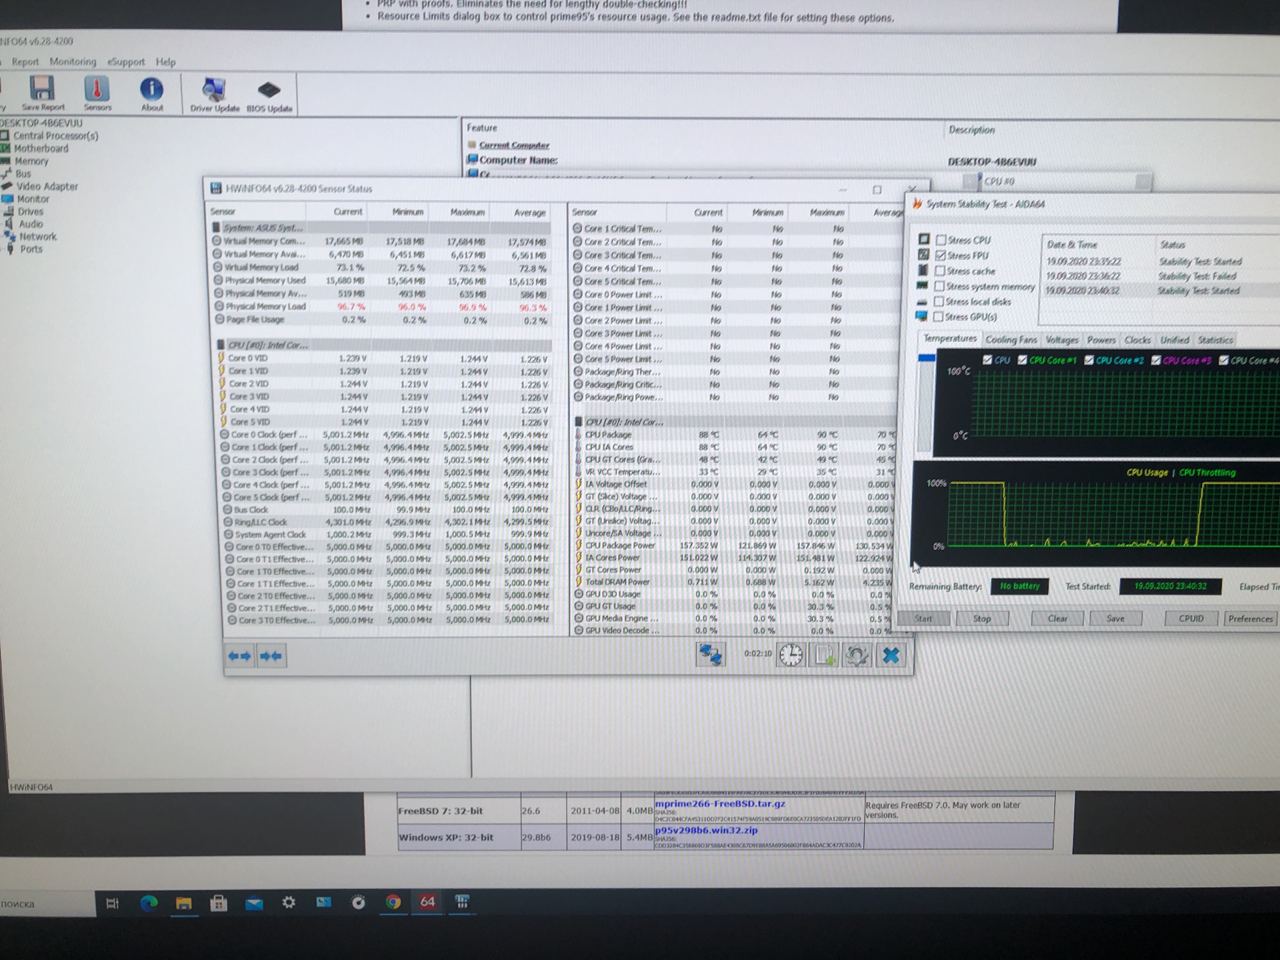Open Google Chrome from the taskbar
Viewport: 1280px width, 960px height.
coord(393,902)
